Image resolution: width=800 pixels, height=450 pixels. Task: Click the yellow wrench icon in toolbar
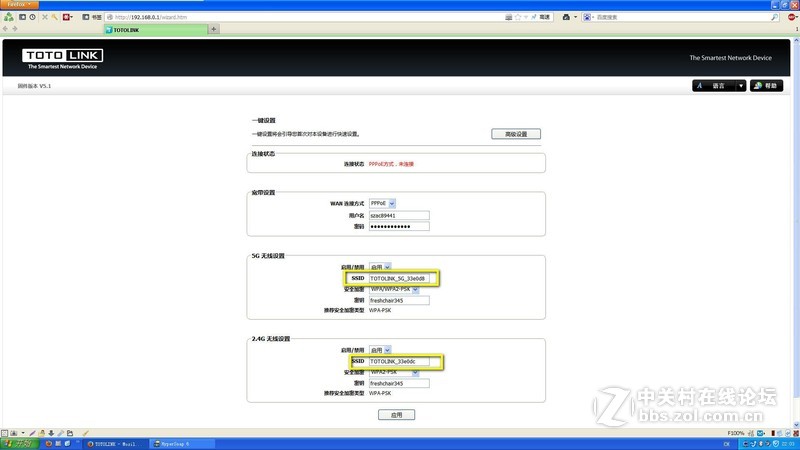pyautogui.click(x=54, y=17)
